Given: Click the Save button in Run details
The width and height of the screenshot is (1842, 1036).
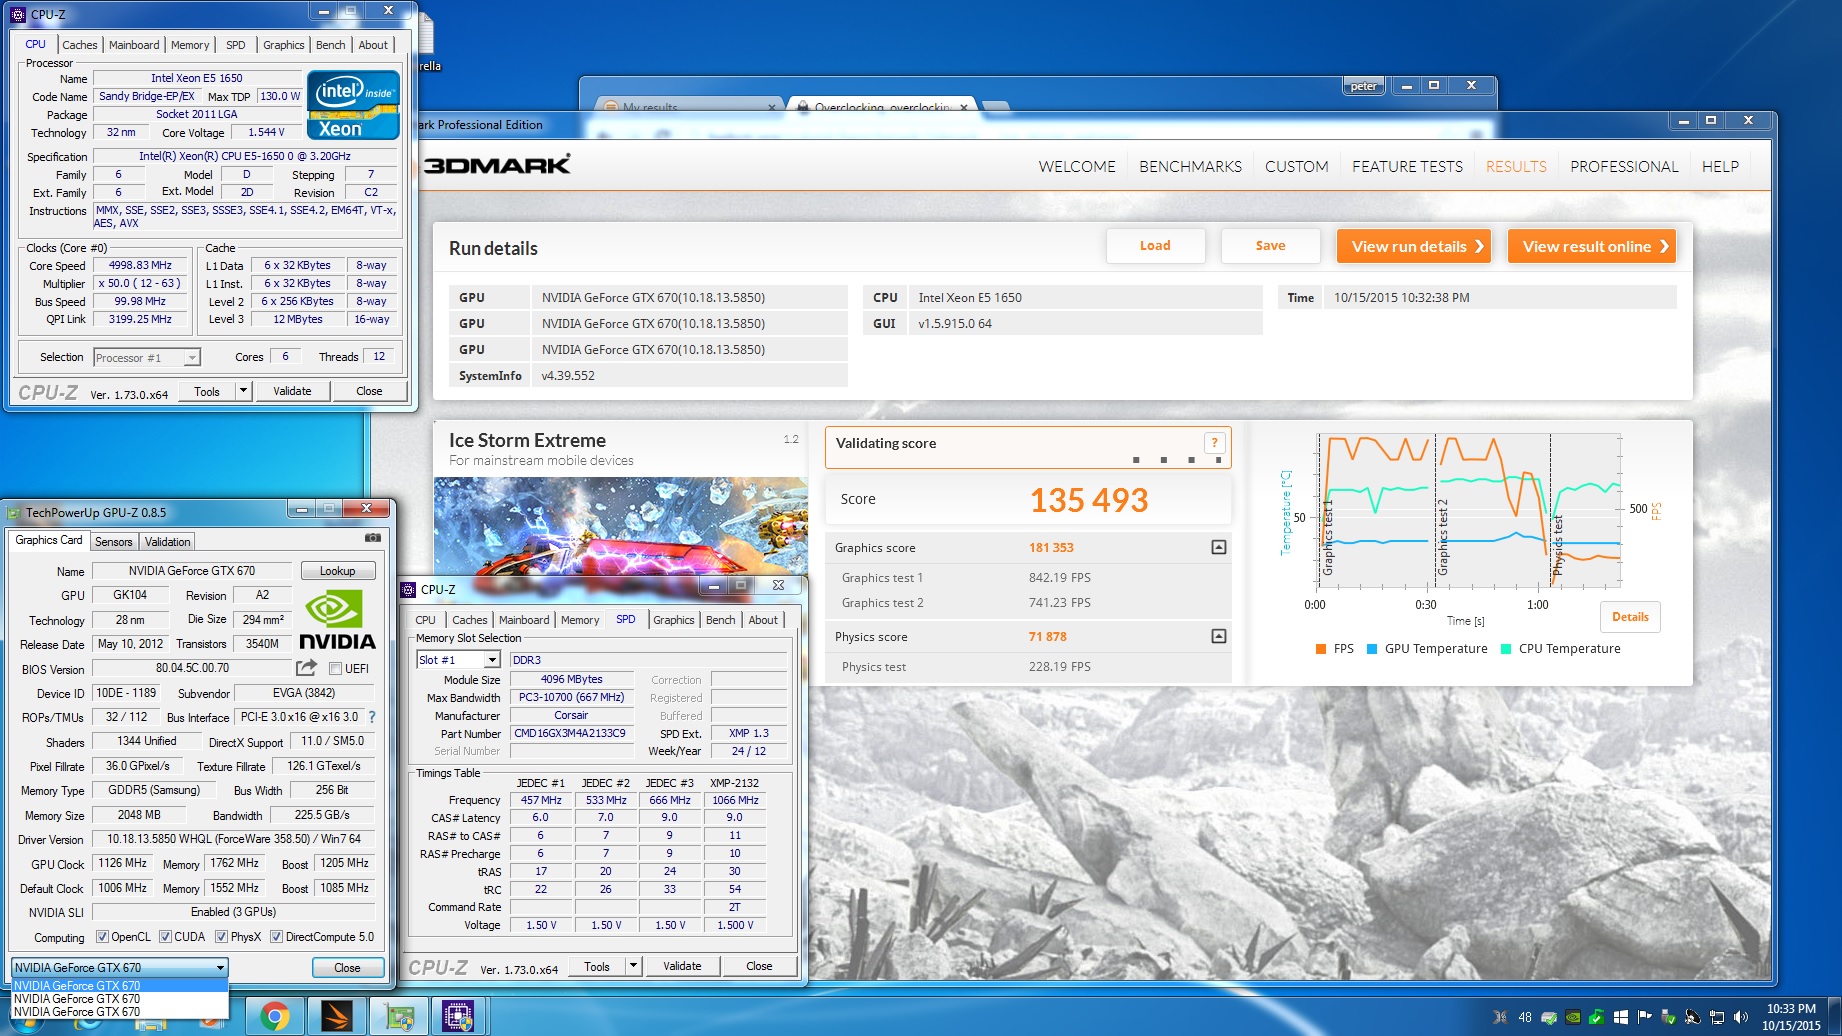Looking at the screenshot, I should pyautogui.click(x=1270, y=246).
